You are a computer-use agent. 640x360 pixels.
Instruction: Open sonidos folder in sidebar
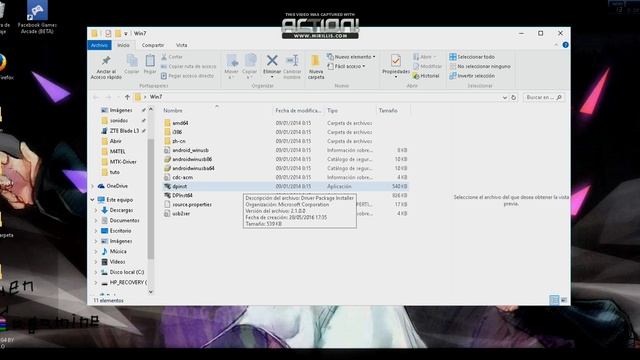pyautogui.click(x=119, y=120)
